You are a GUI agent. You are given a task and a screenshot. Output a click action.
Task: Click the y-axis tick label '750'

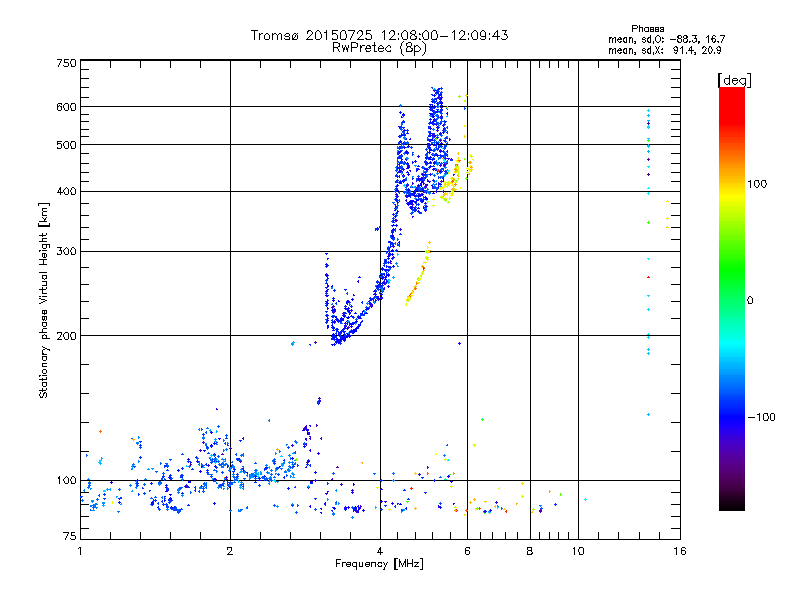[x=66, y=63]
